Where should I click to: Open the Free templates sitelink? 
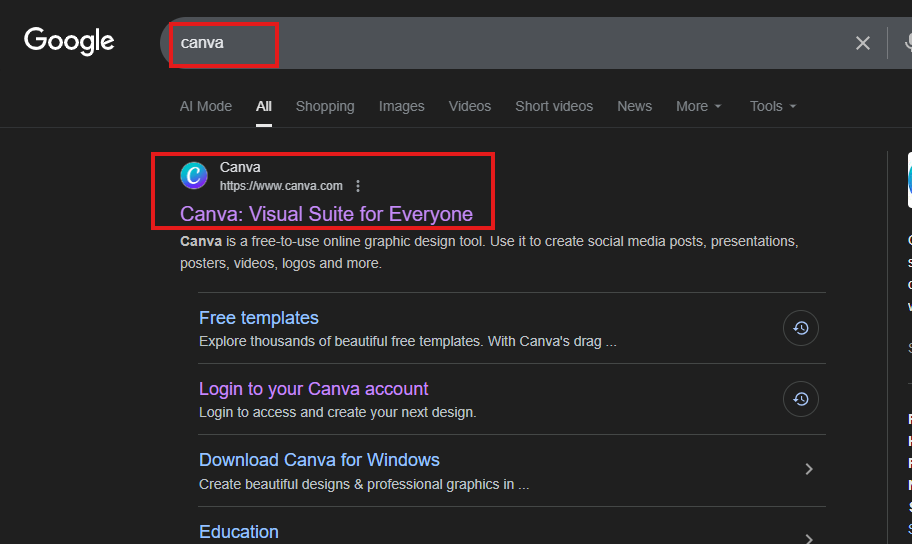pyautogui.click(x=259, y=318)
